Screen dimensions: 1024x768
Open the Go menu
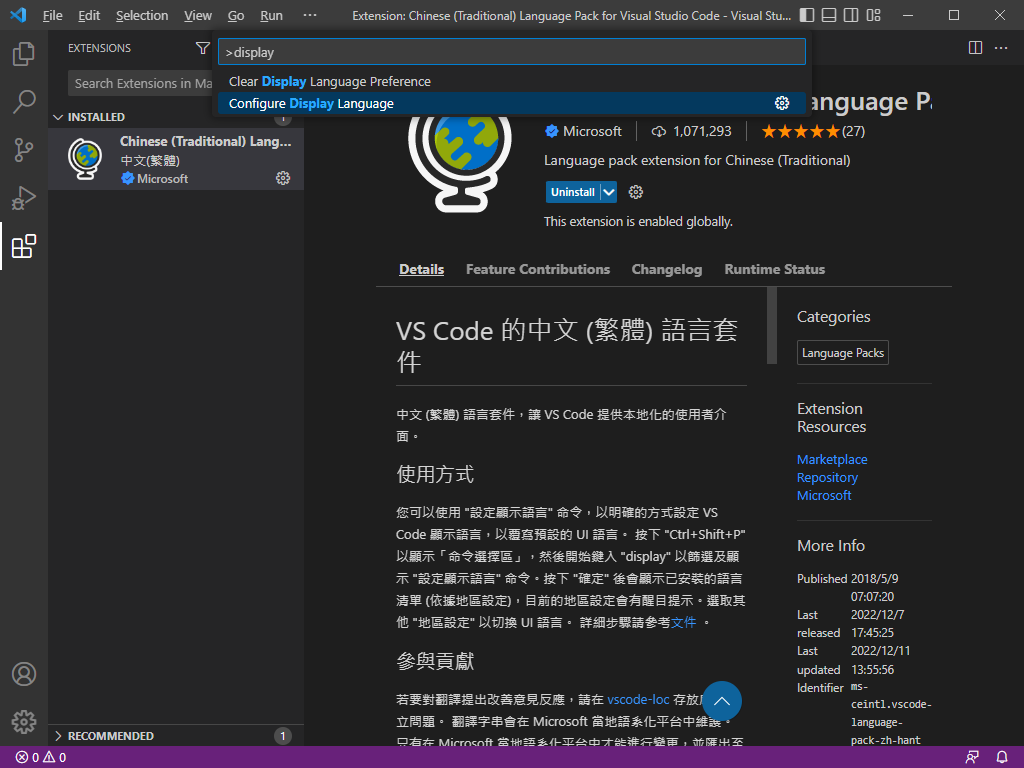pos(236,16)
